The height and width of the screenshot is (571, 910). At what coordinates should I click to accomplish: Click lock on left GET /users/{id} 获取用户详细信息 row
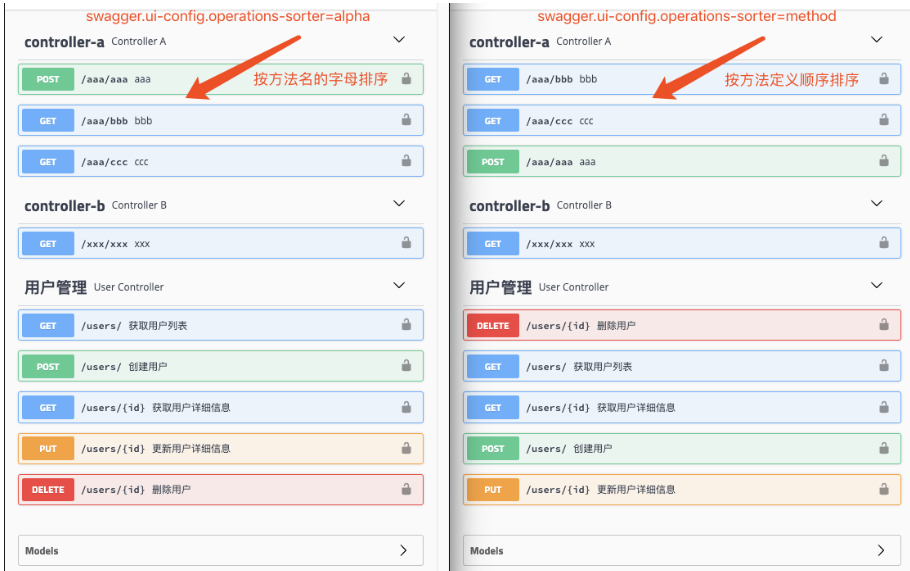(406, 407)
